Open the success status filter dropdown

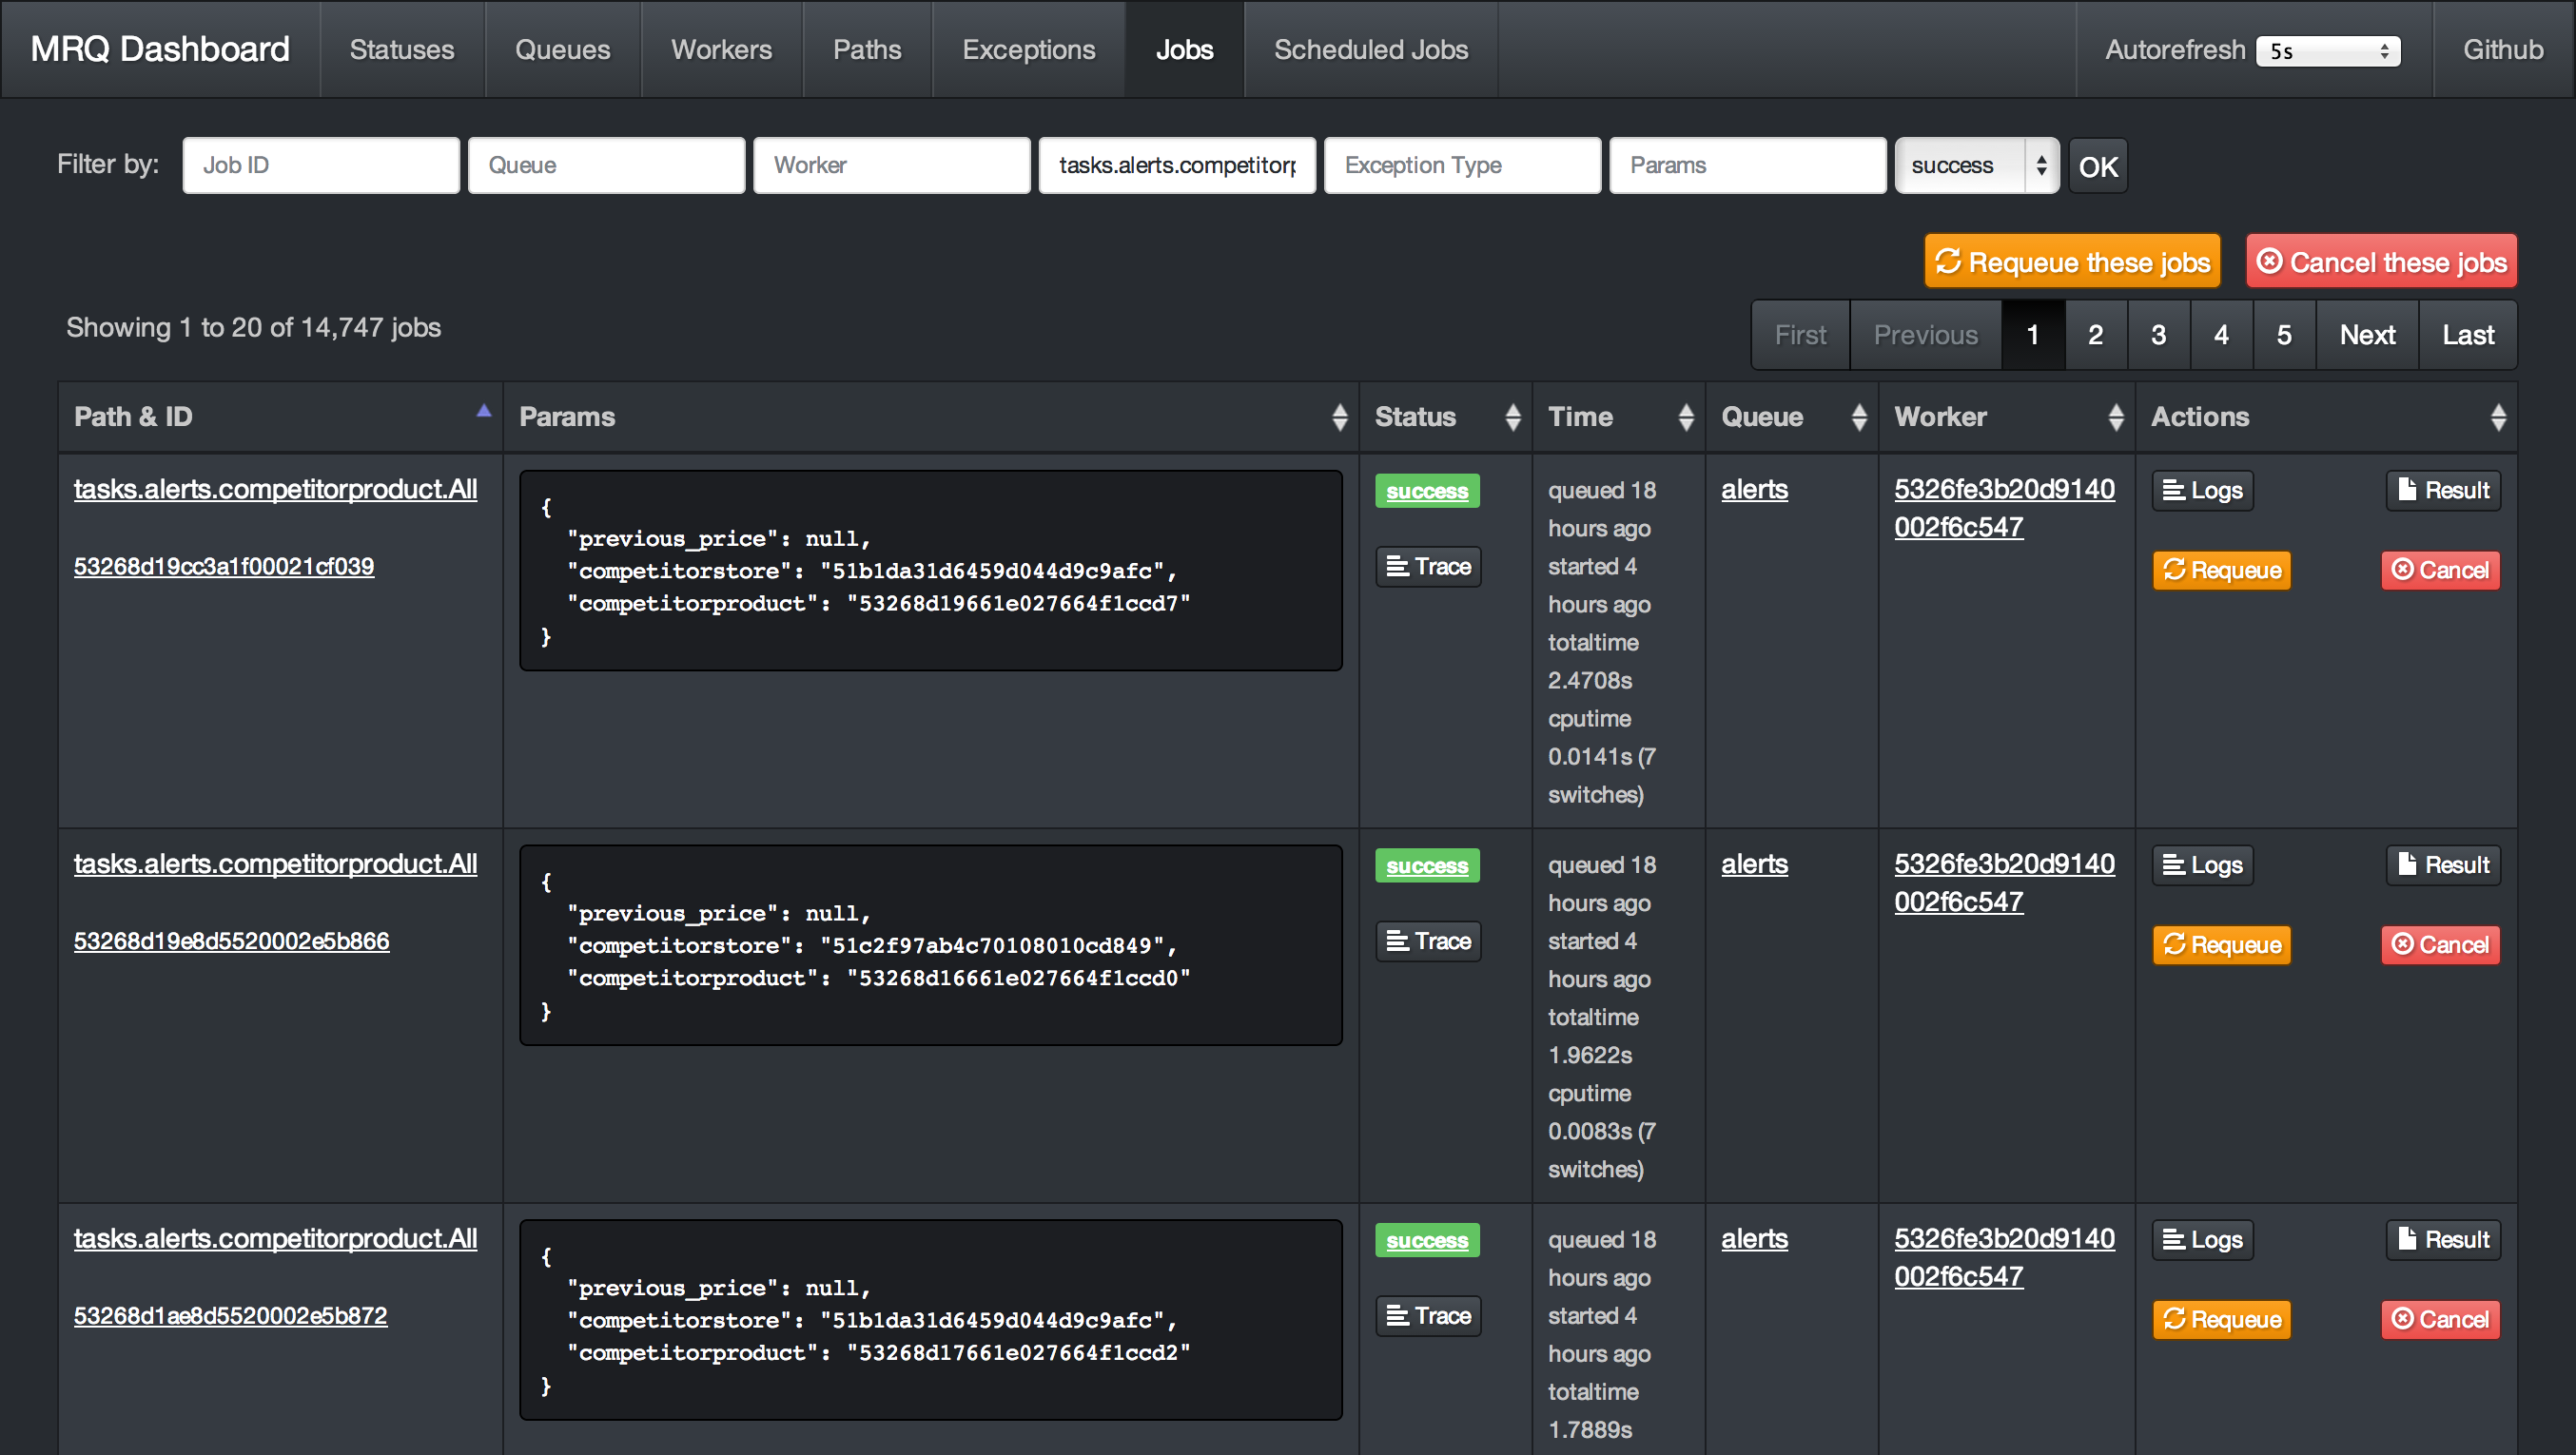(x=1976, y=166)
